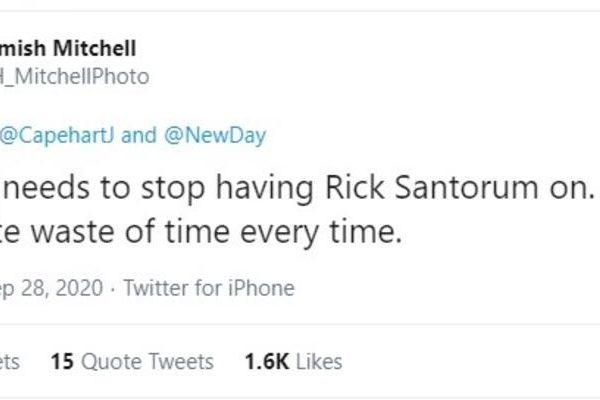Image resolution: width=600 pixels, height=400 pixels.
Task: Show the 1.6K Likes list
Action: (292, 361)
